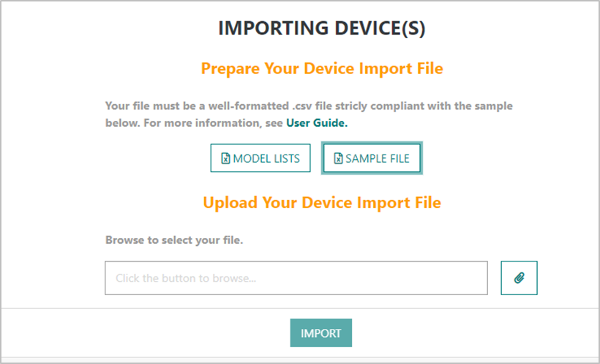Image resolution: width=600 pixels, height=364 pixels.
Task: Click the "MODEL LISTS" text label
Action: 266,158
